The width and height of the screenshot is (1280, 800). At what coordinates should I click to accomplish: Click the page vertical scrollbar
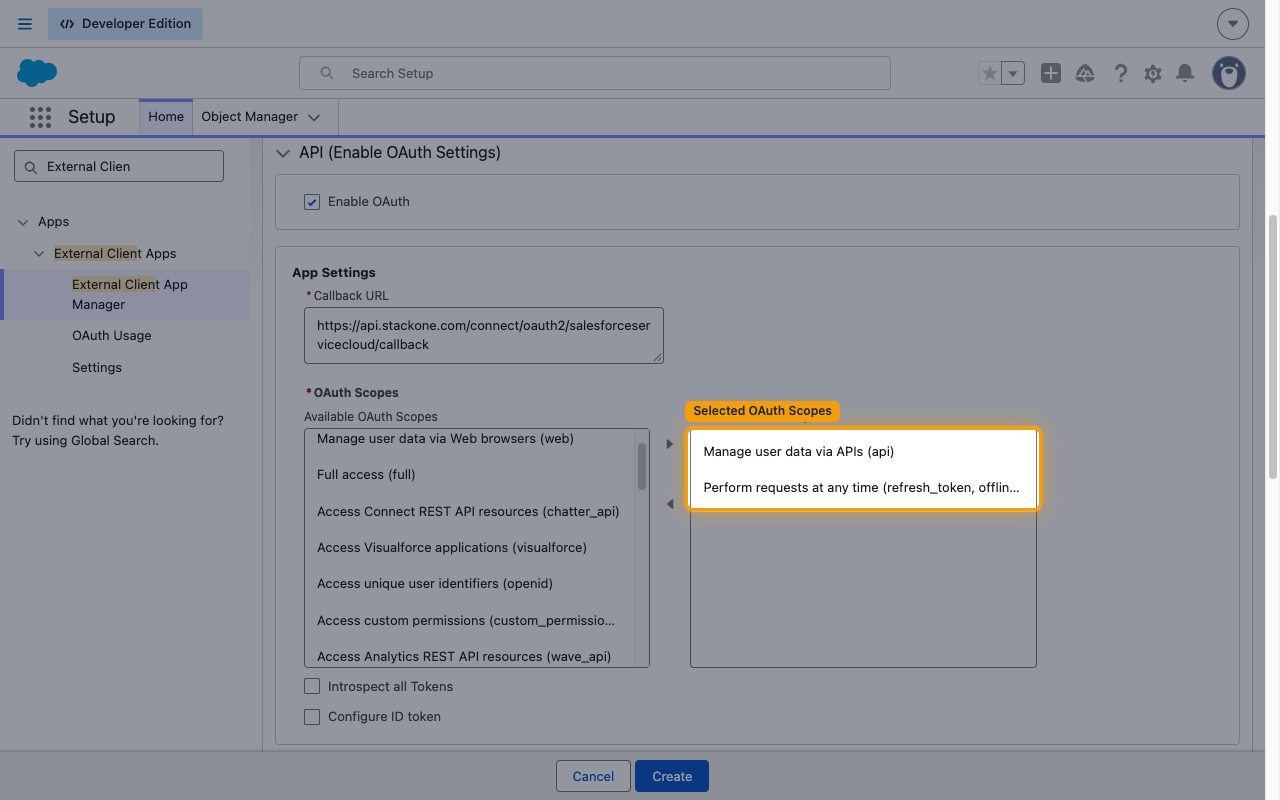[x=1273, y=347]
